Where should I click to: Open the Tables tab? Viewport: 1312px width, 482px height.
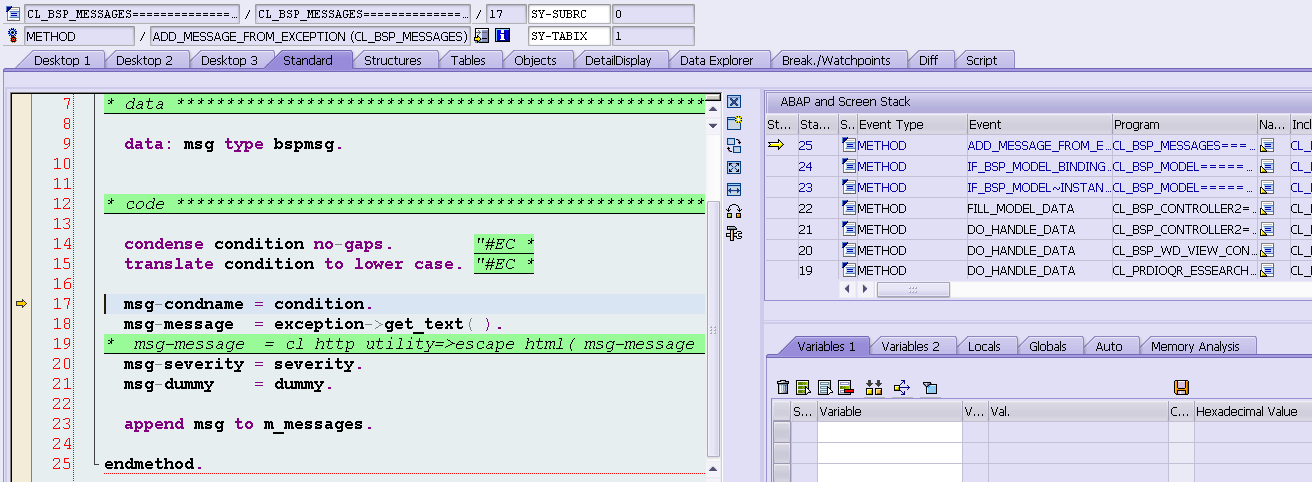pyautogui.click(x=468, y=60)
